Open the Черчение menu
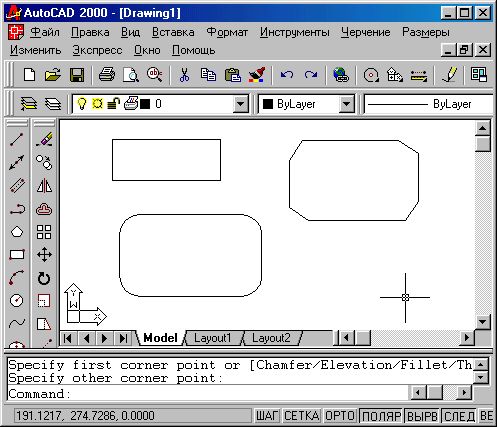This screenshot has width=497, height=427. pos(365,32)
